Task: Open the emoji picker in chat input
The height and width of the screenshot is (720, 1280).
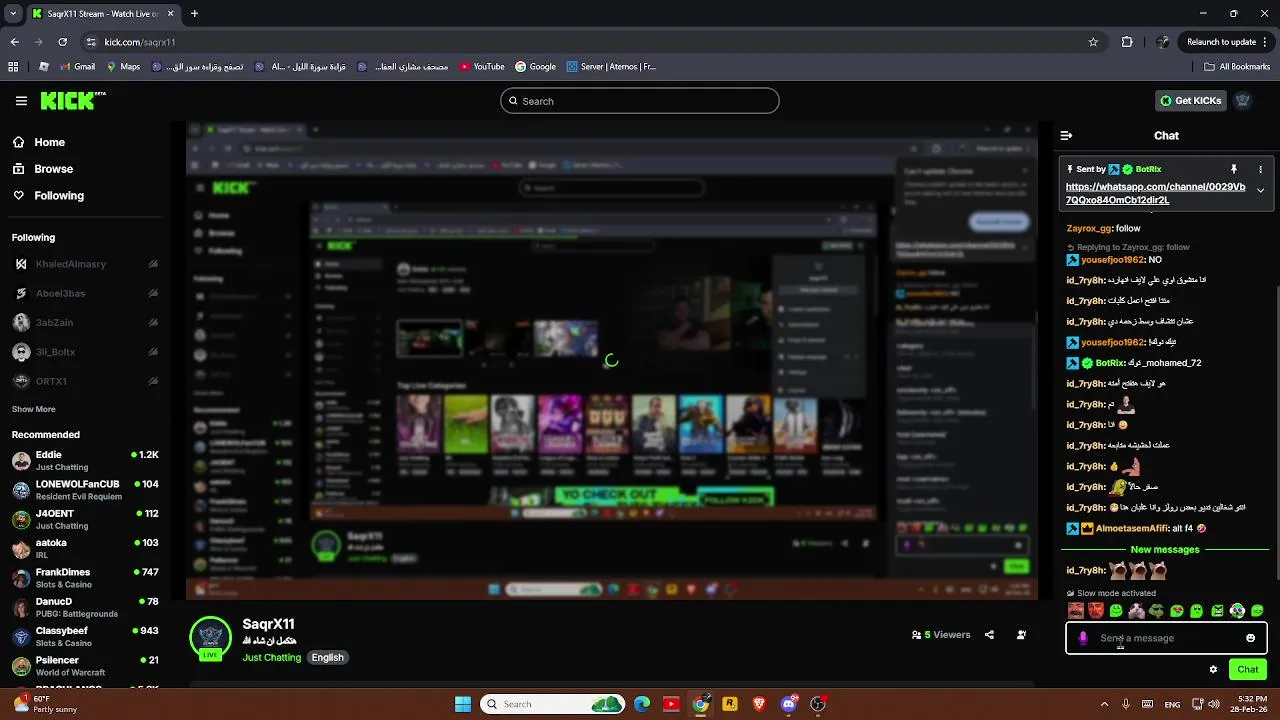Action: [1250, 638]
